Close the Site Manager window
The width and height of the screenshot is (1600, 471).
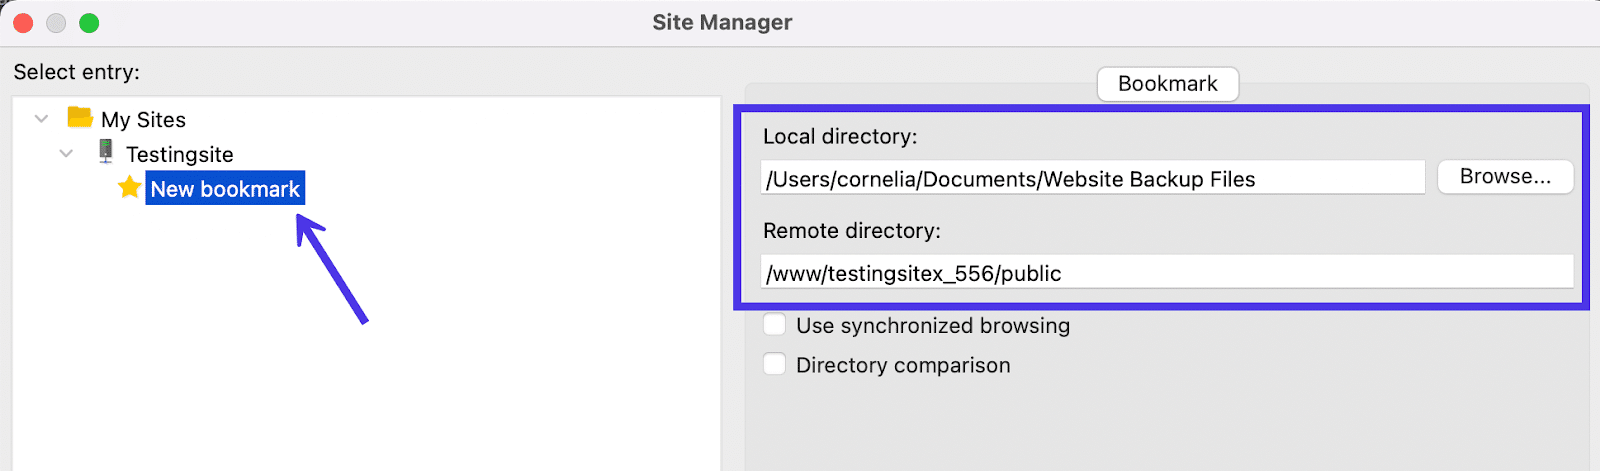23,23
